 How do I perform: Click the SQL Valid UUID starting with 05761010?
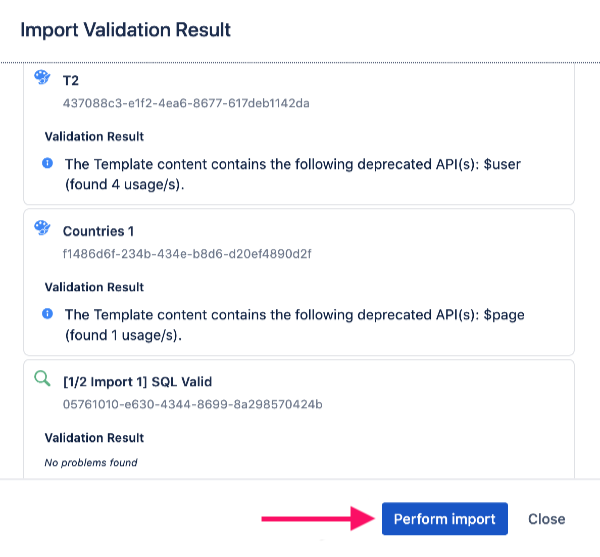tap(192, 404)
